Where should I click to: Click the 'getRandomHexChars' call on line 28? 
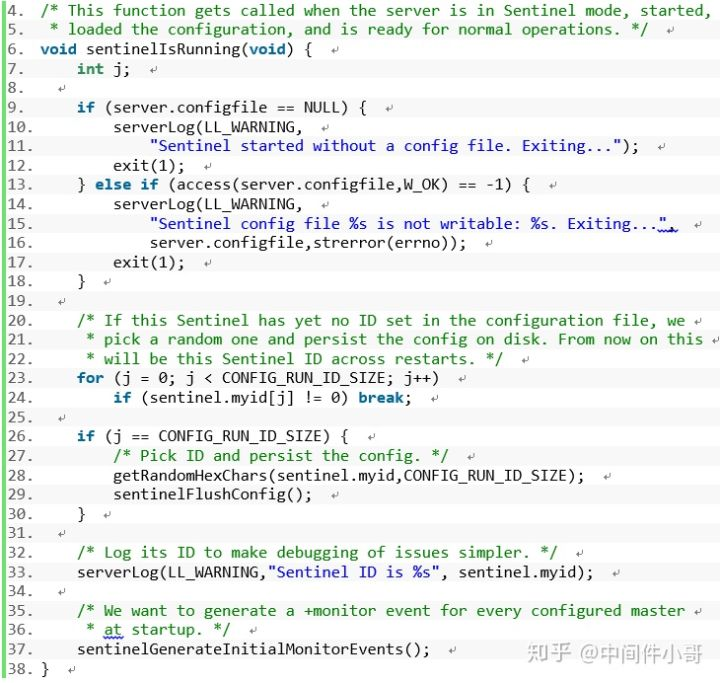(191, 475)
